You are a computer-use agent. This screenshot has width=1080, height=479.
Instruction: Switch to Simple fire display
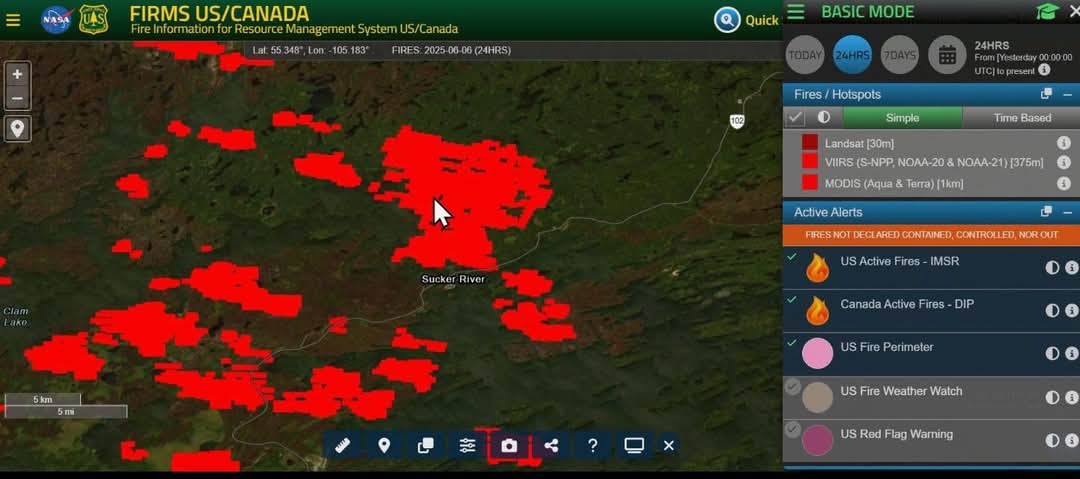tap(902, 118)
